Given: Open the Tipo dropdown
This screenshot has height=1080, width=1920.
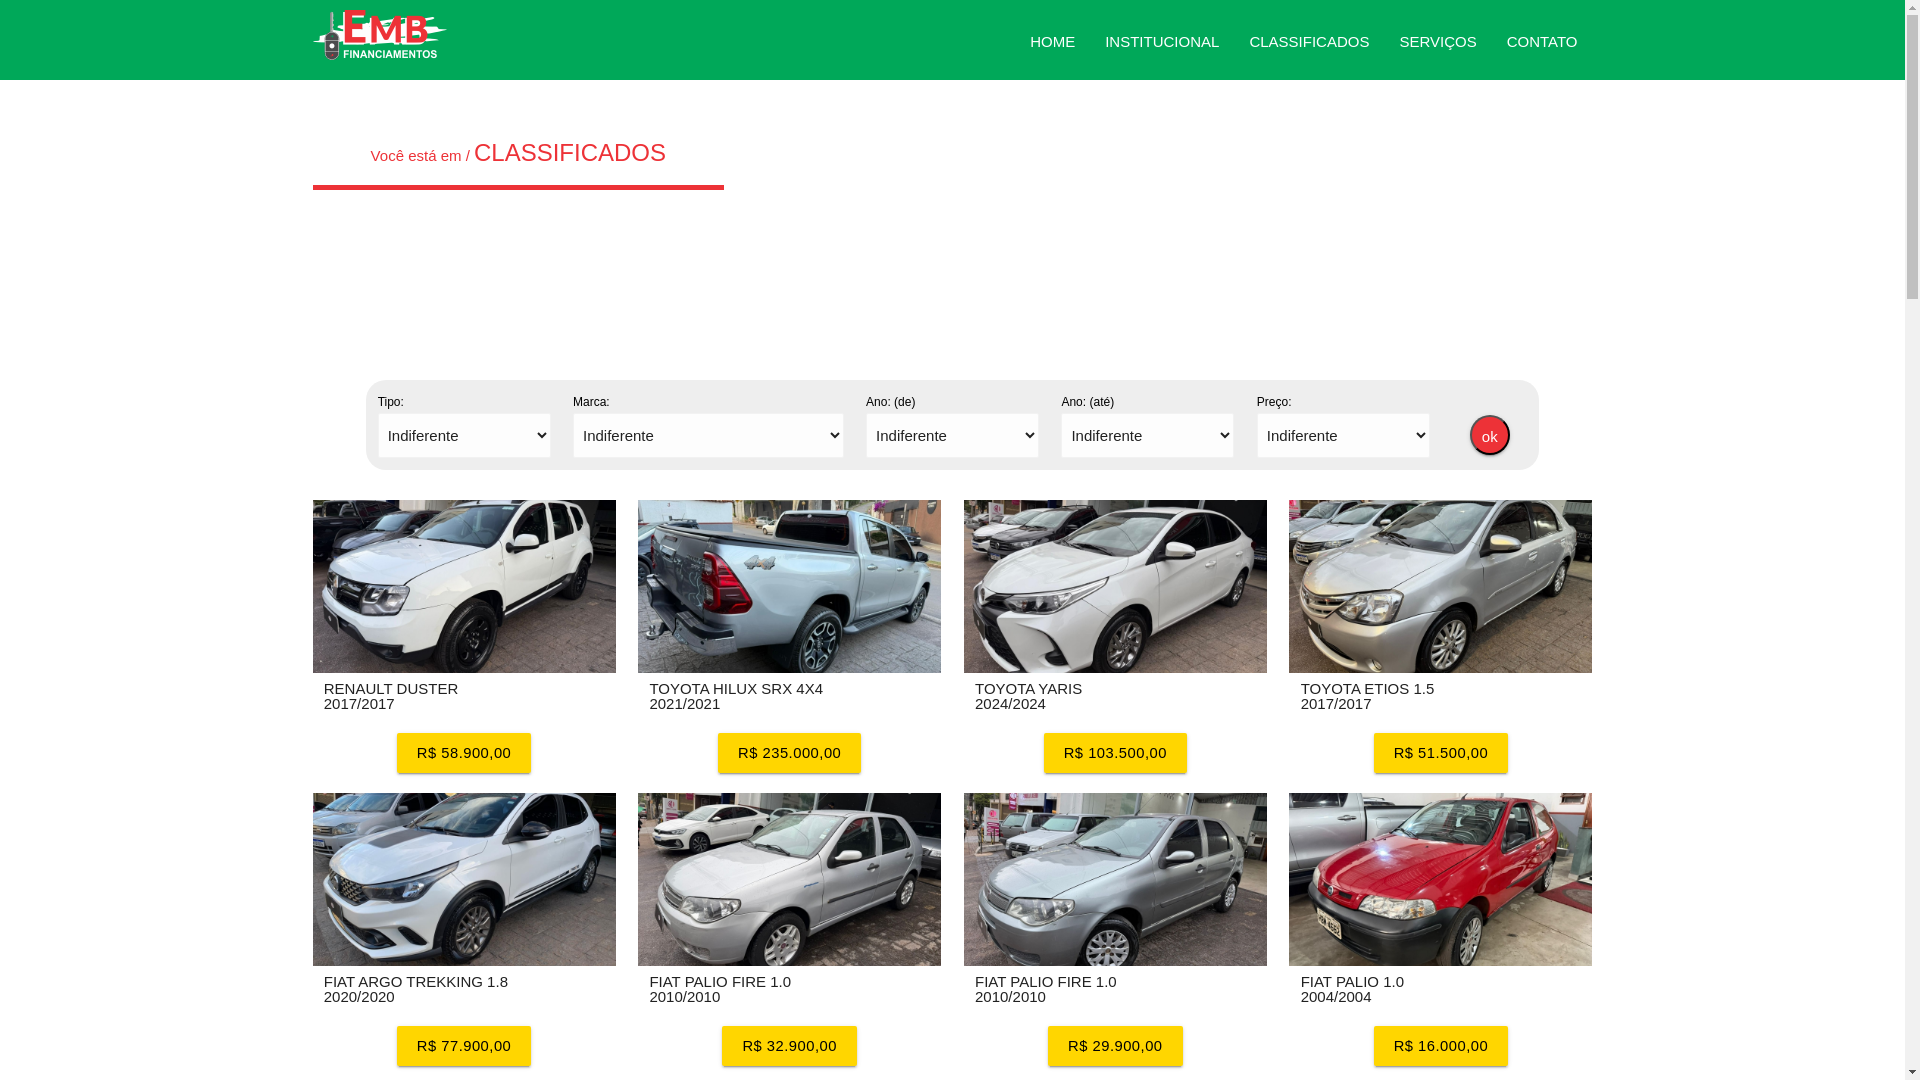Looking at the screenshot, I should tap(464, 436).
